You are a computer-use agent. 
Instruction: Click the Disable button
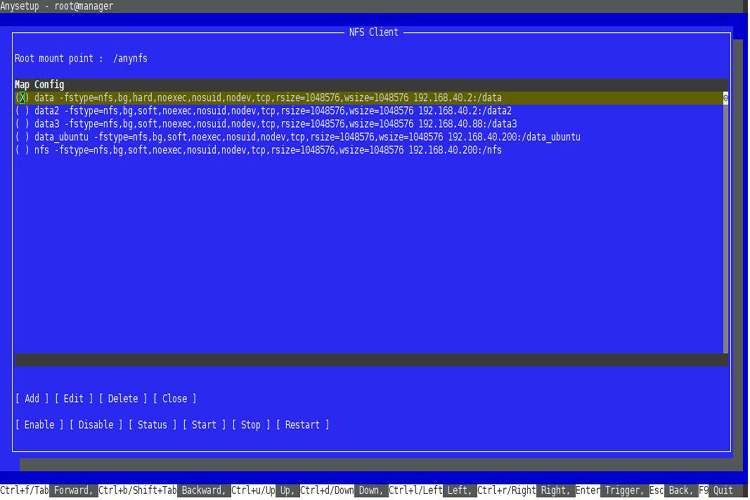coord(96,425)
